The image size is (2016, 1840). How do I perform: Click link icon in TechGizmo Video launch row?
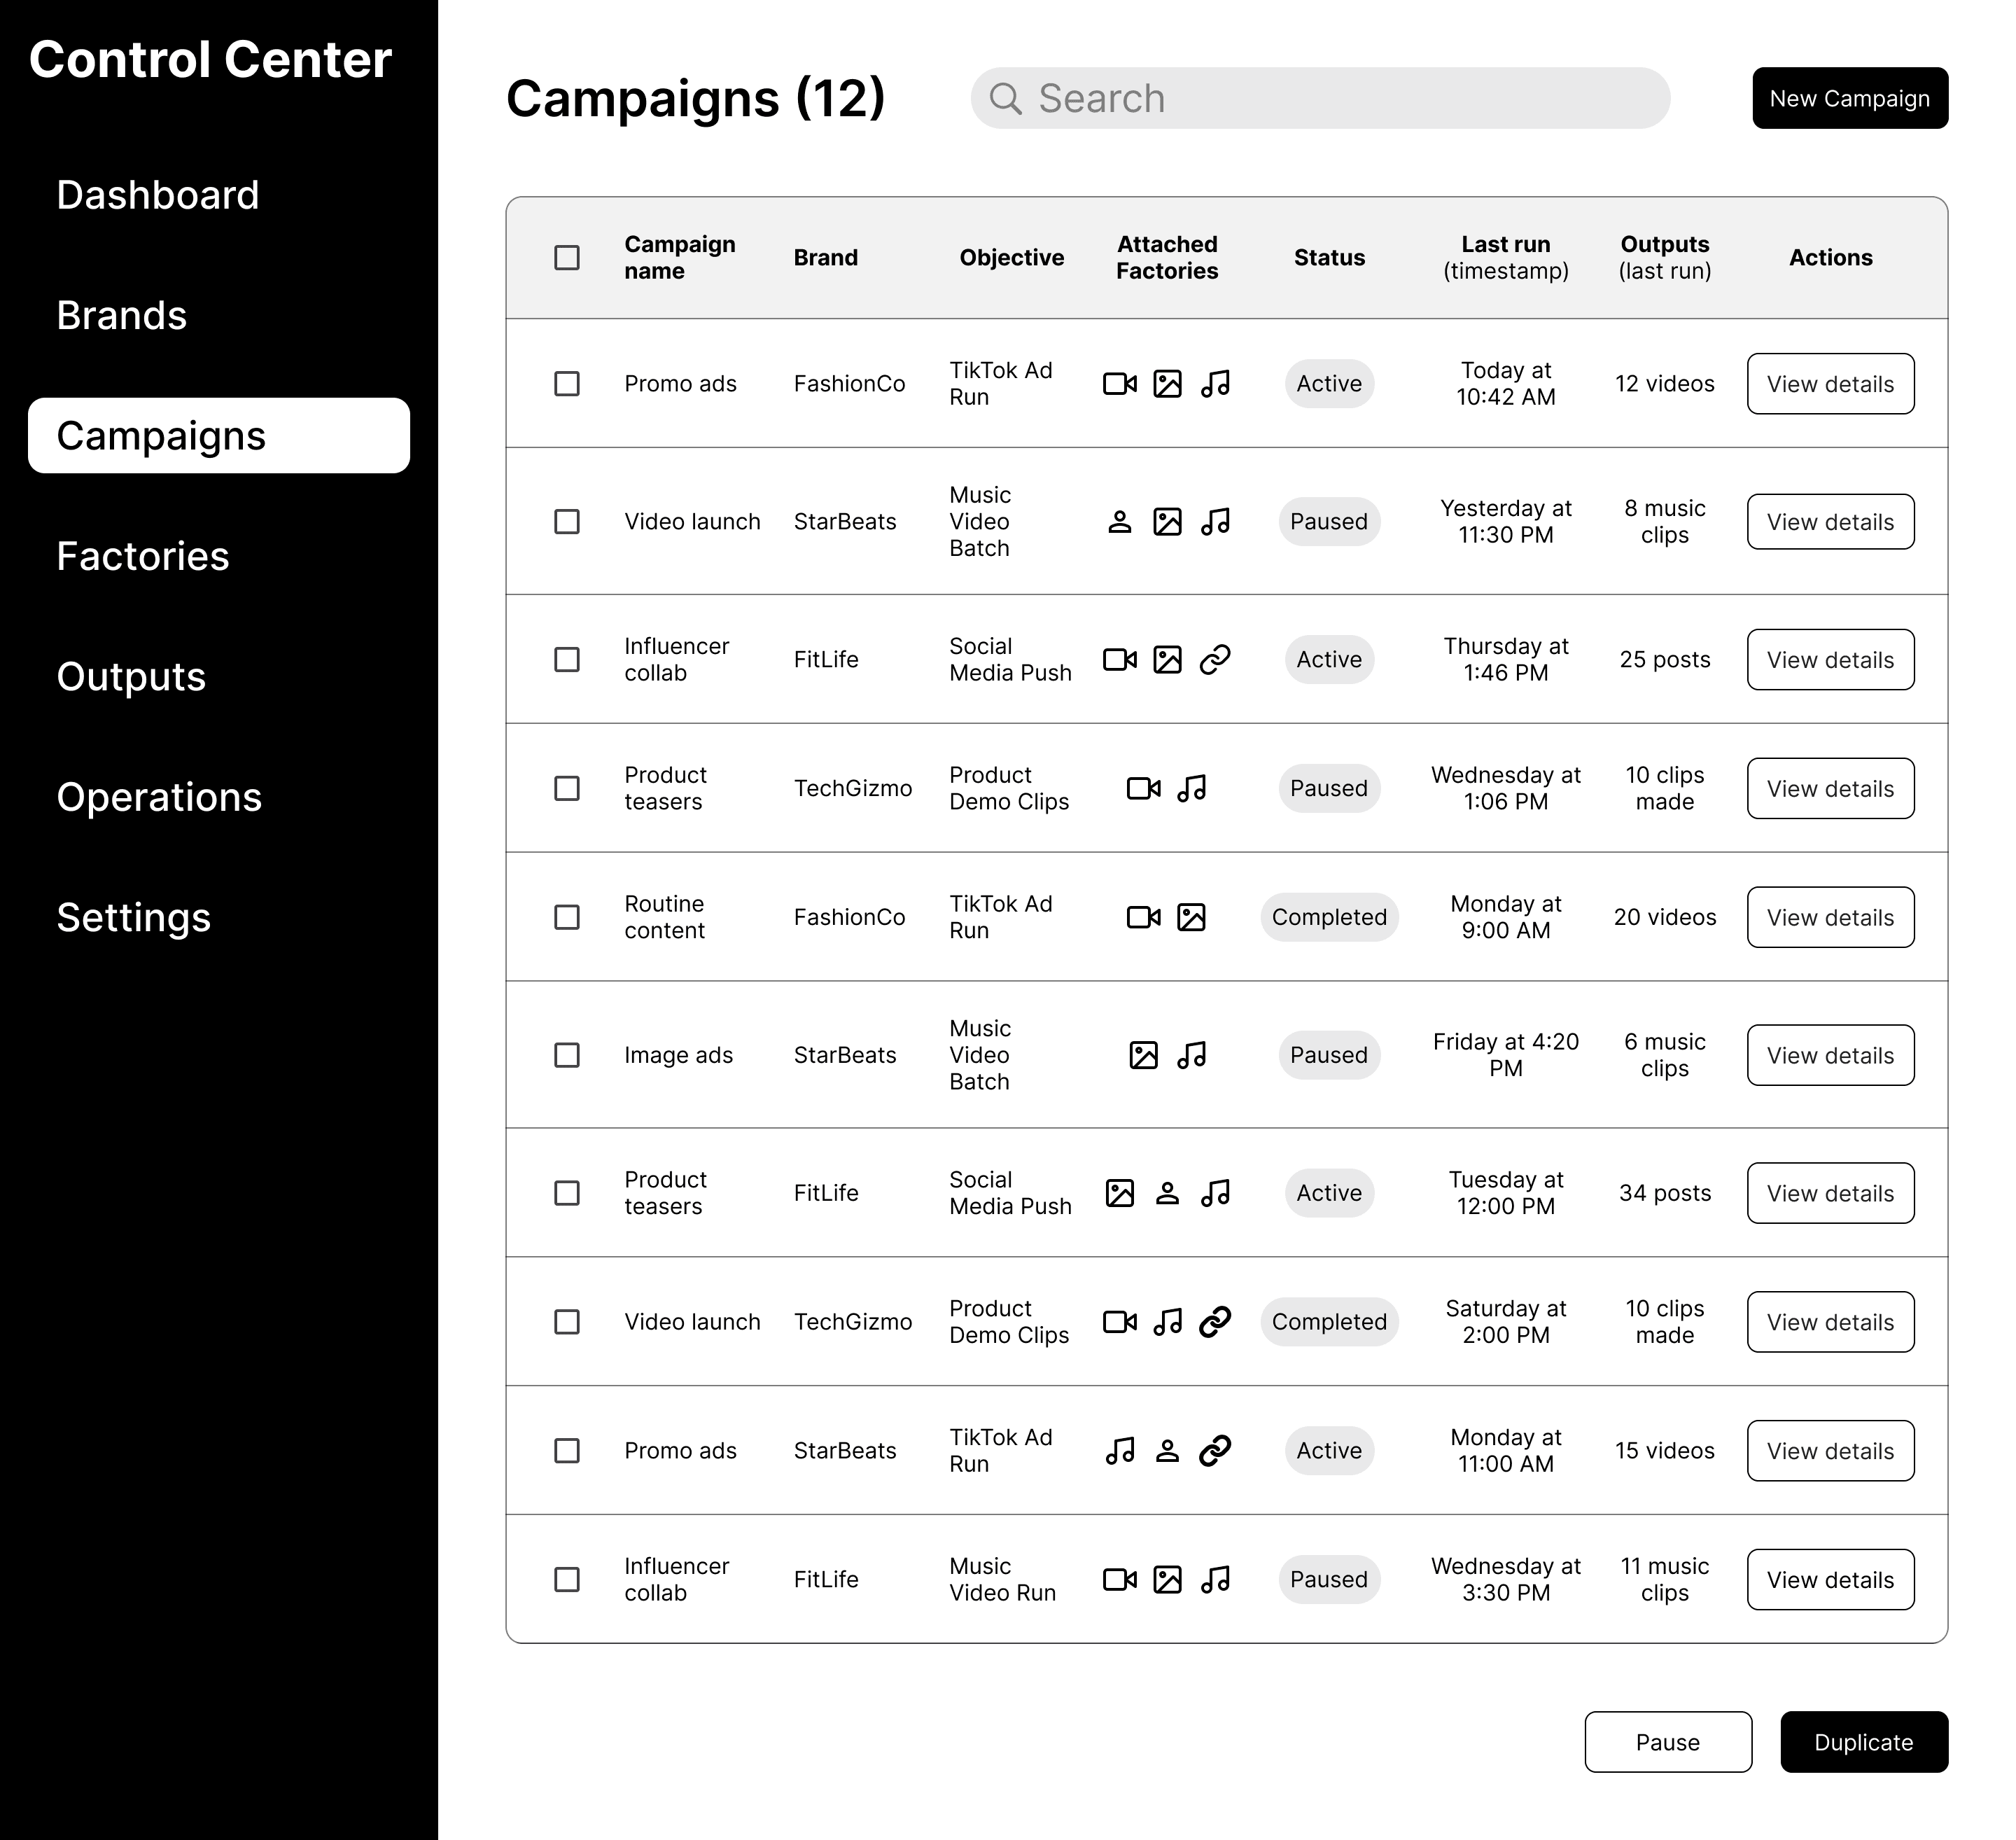[1214, 1322]
